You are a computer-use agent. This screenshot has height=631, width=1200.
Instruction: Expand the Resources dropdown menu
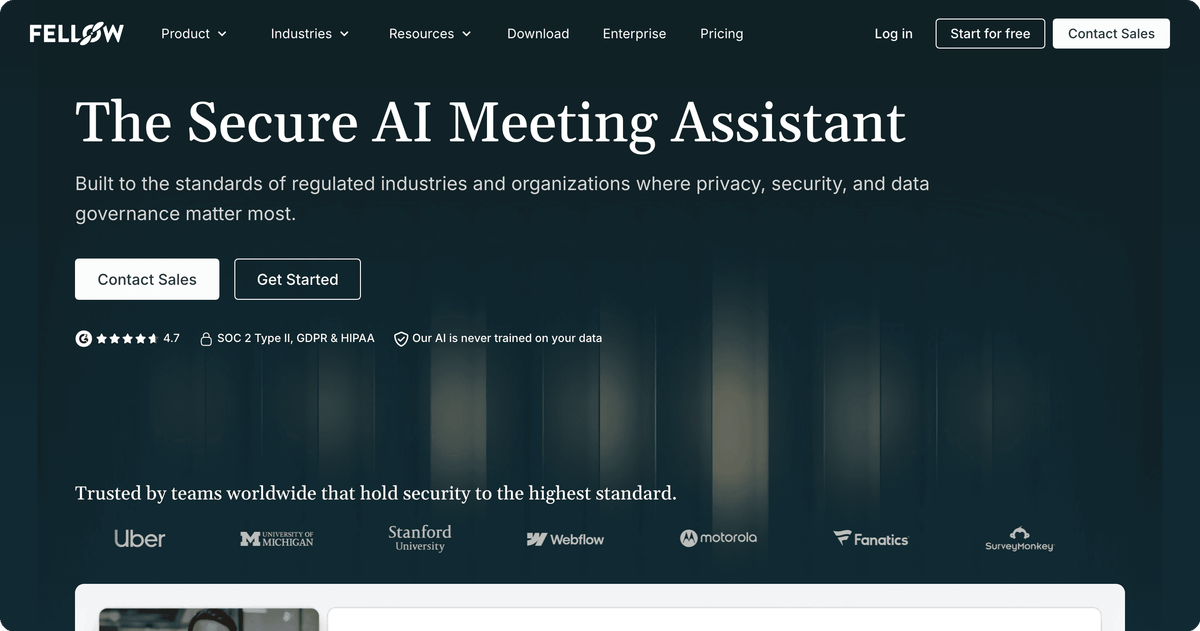[x=429, y=34]
